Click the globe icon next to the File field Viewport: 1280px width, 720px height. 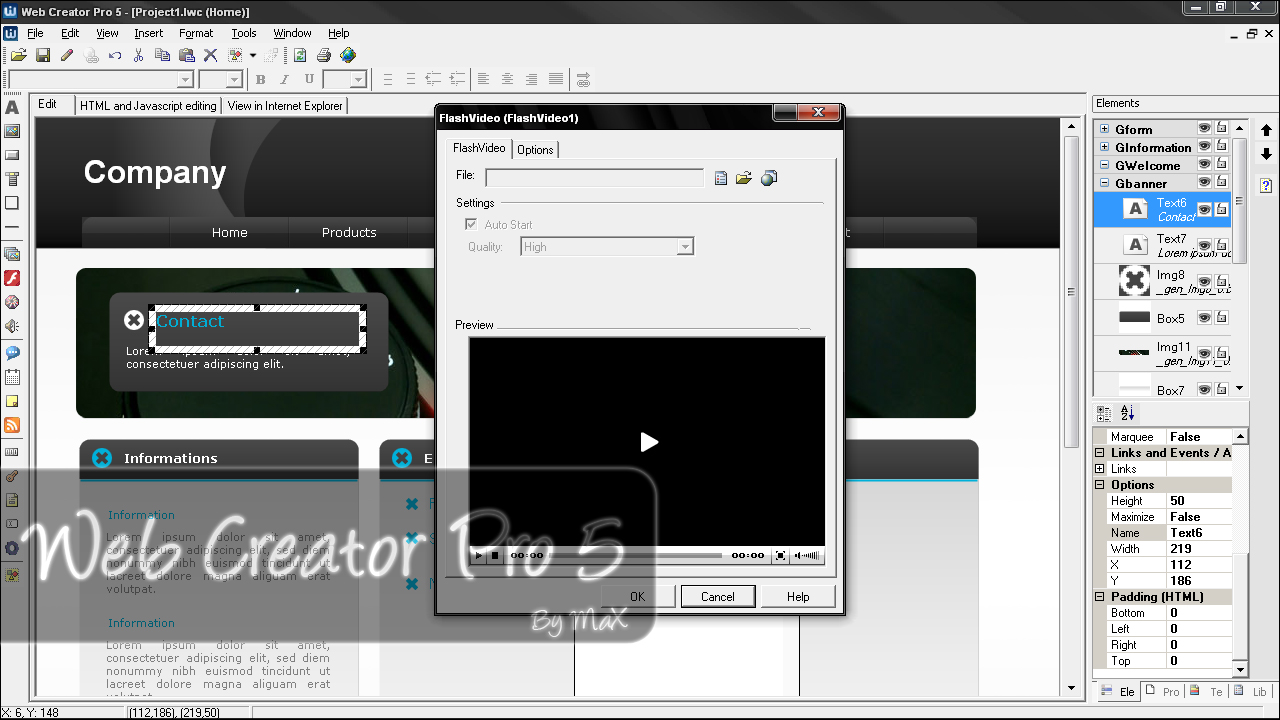pyautogui.click(x=768, y=178)
